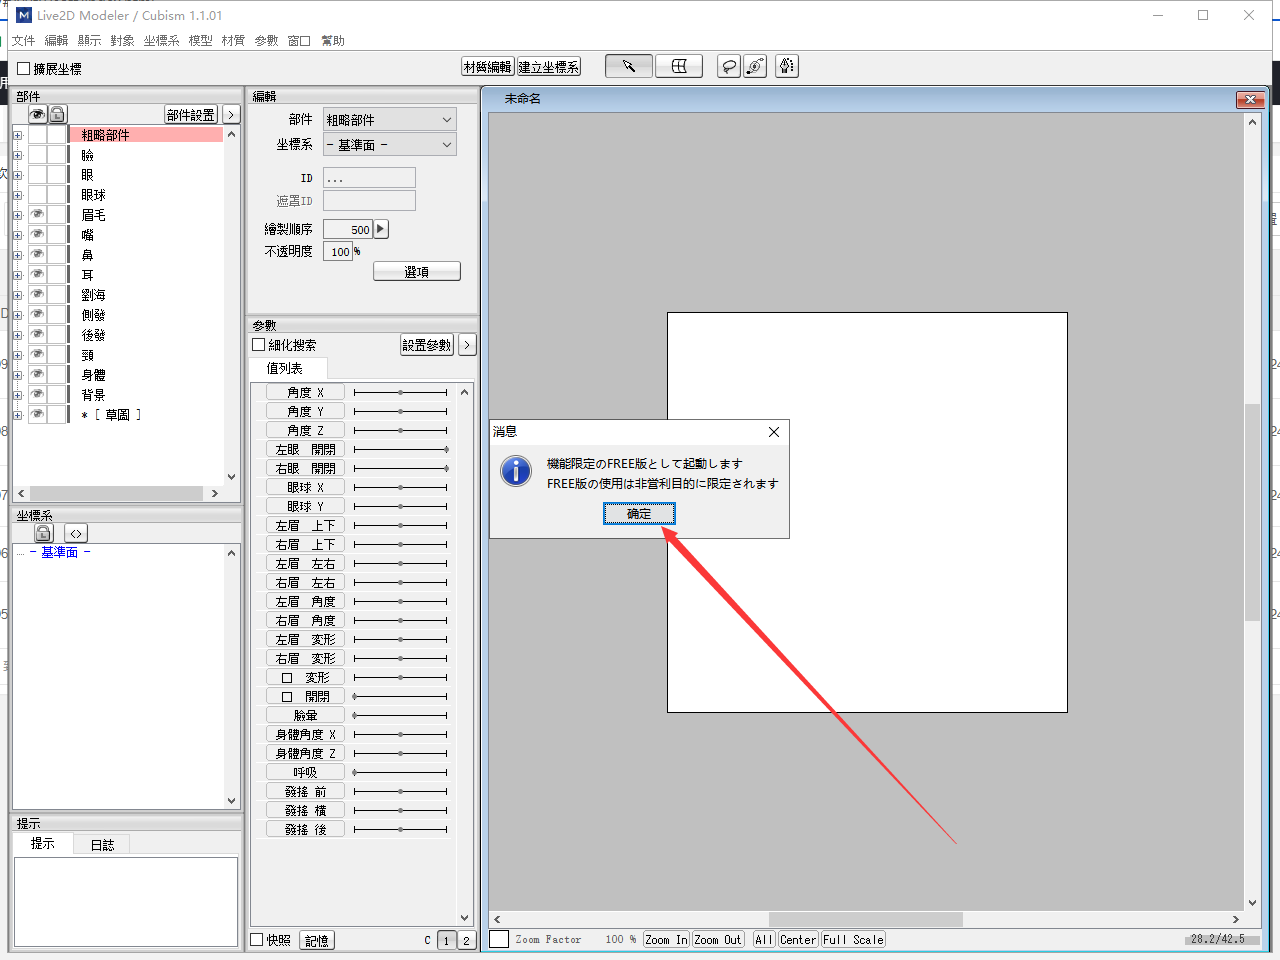Click the 角度 X parameter slider

tap(400, 393)
